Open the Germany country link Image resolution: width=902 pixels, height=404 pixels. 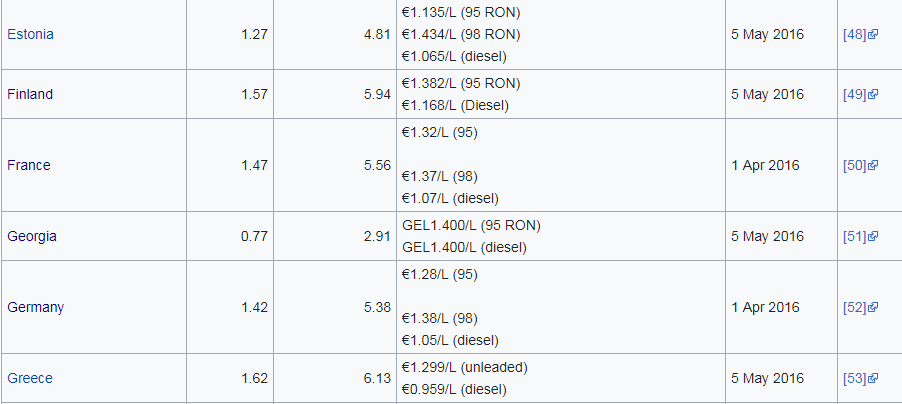click(x=36, y=307)
